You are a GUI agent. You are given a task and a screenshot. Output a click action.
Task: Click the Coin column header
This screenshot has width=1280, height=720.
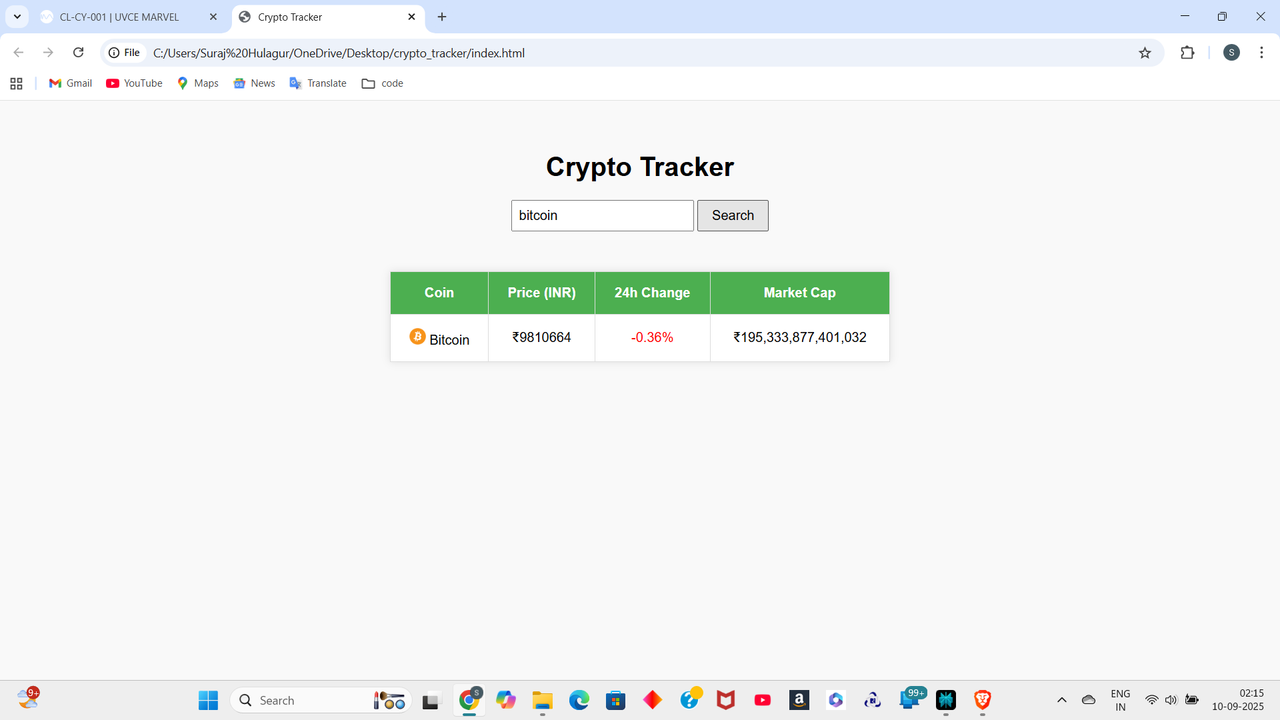click(x=439, y=293)
